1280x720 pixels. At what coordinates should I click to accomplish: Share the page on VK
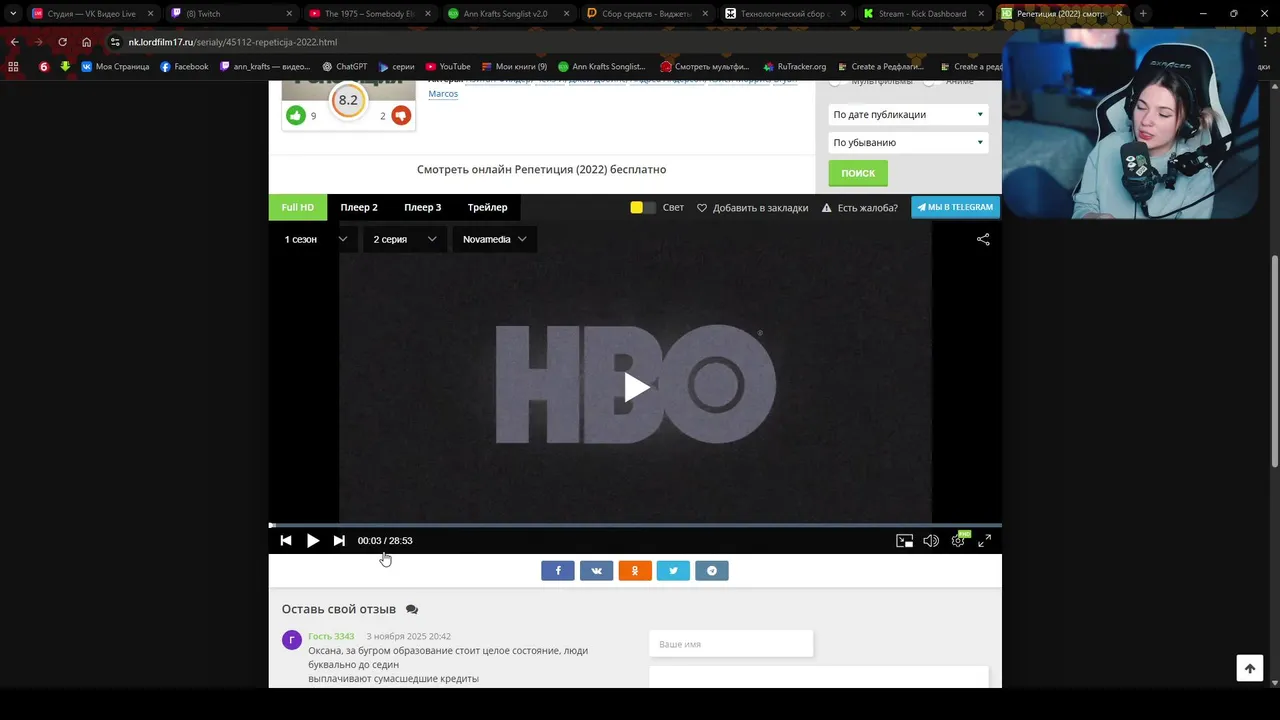pyautogui.click(x=596, y=571)
